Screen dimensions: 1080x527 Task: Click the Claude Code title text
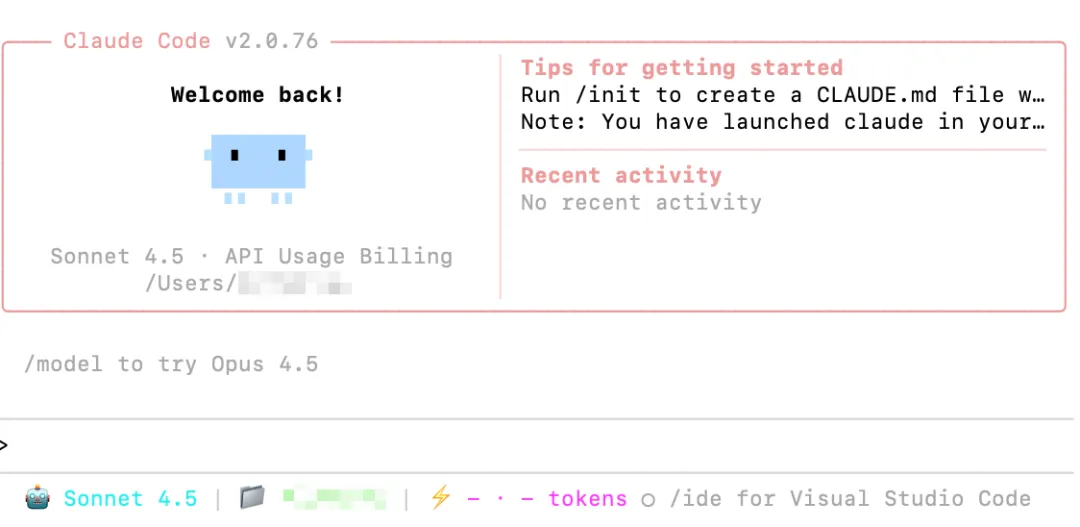137,41
